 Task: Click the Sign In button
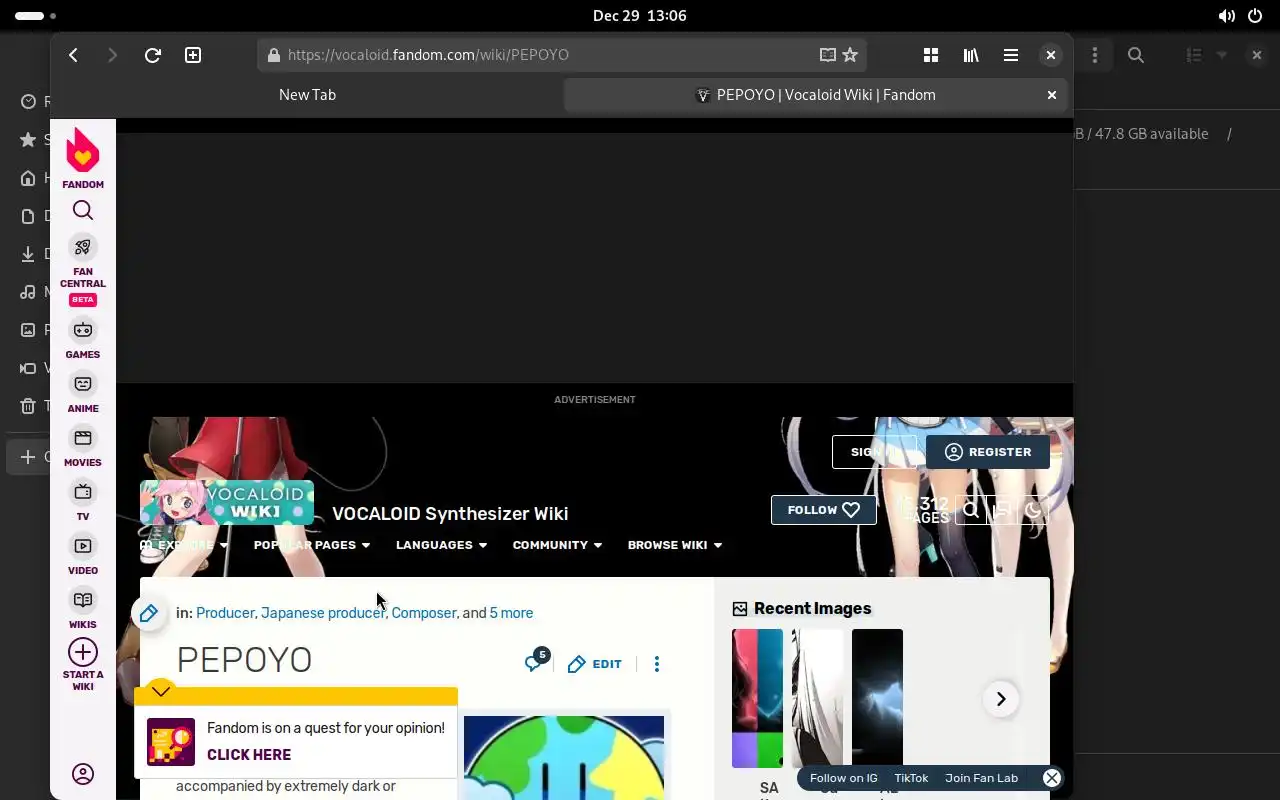(874, 452)
